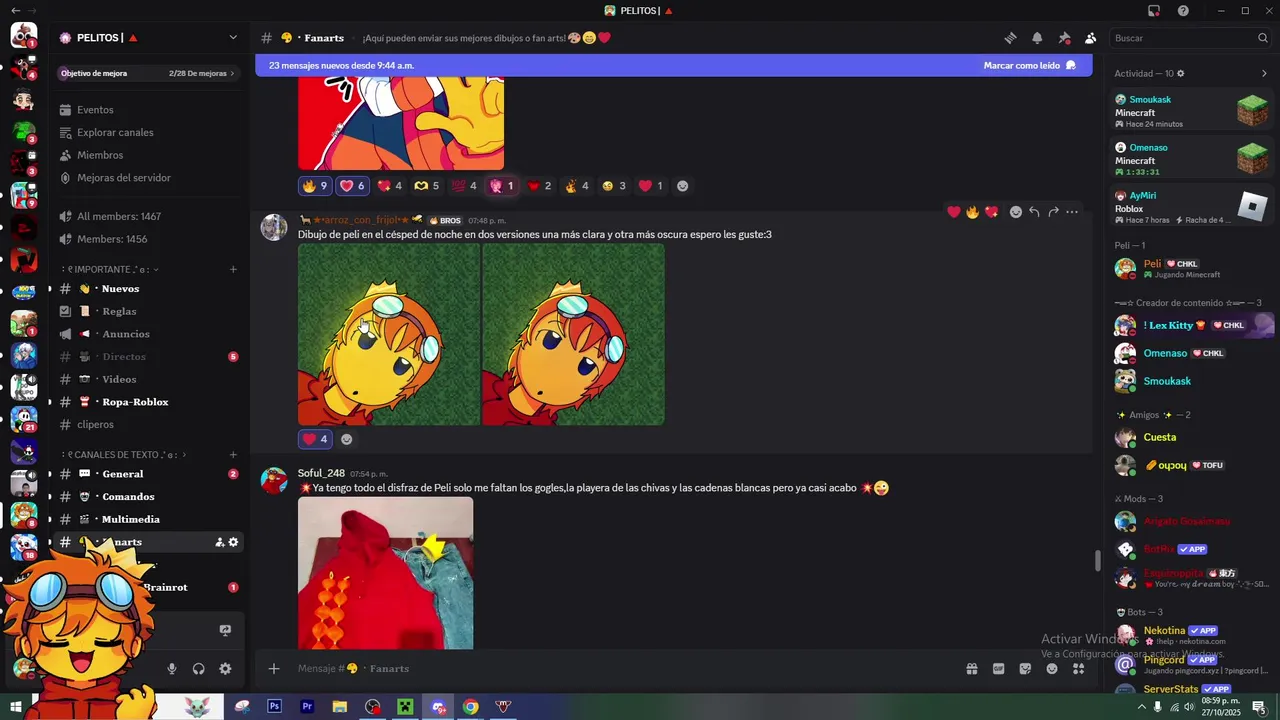Open the emoji picker in message bar
This screenshot has width=1280, height=720.
tap(1052, 669)
